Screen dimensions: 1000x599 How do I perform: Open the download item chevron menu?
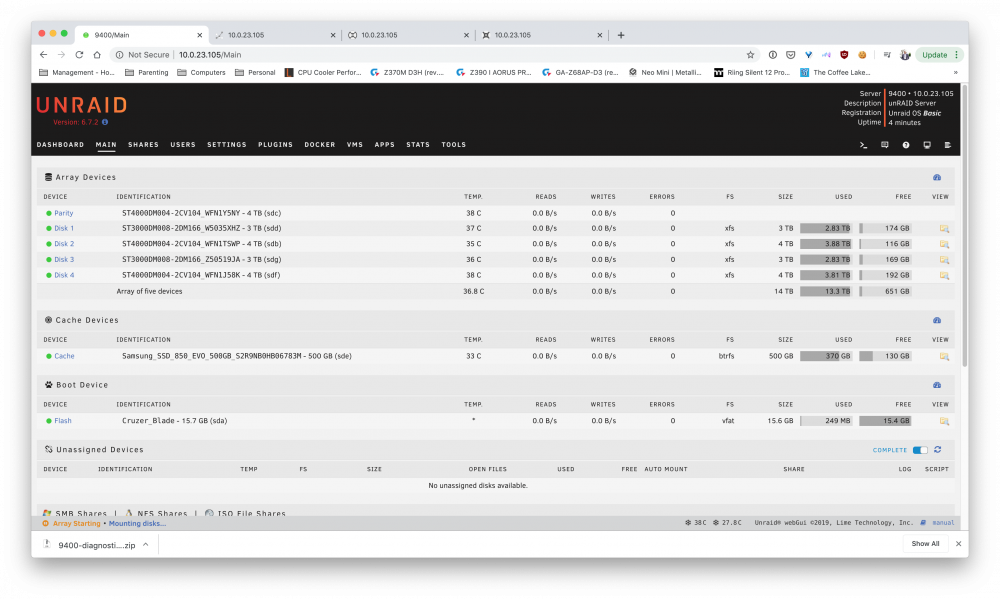(145, 545)
